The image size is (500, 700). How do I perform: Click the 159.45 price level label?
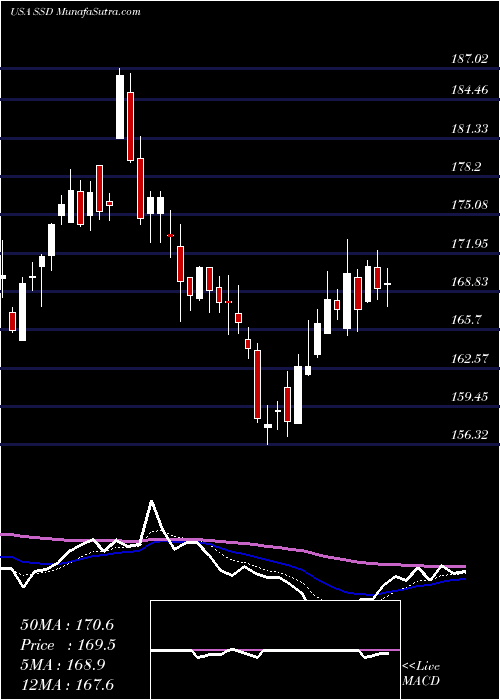point(469,396)
